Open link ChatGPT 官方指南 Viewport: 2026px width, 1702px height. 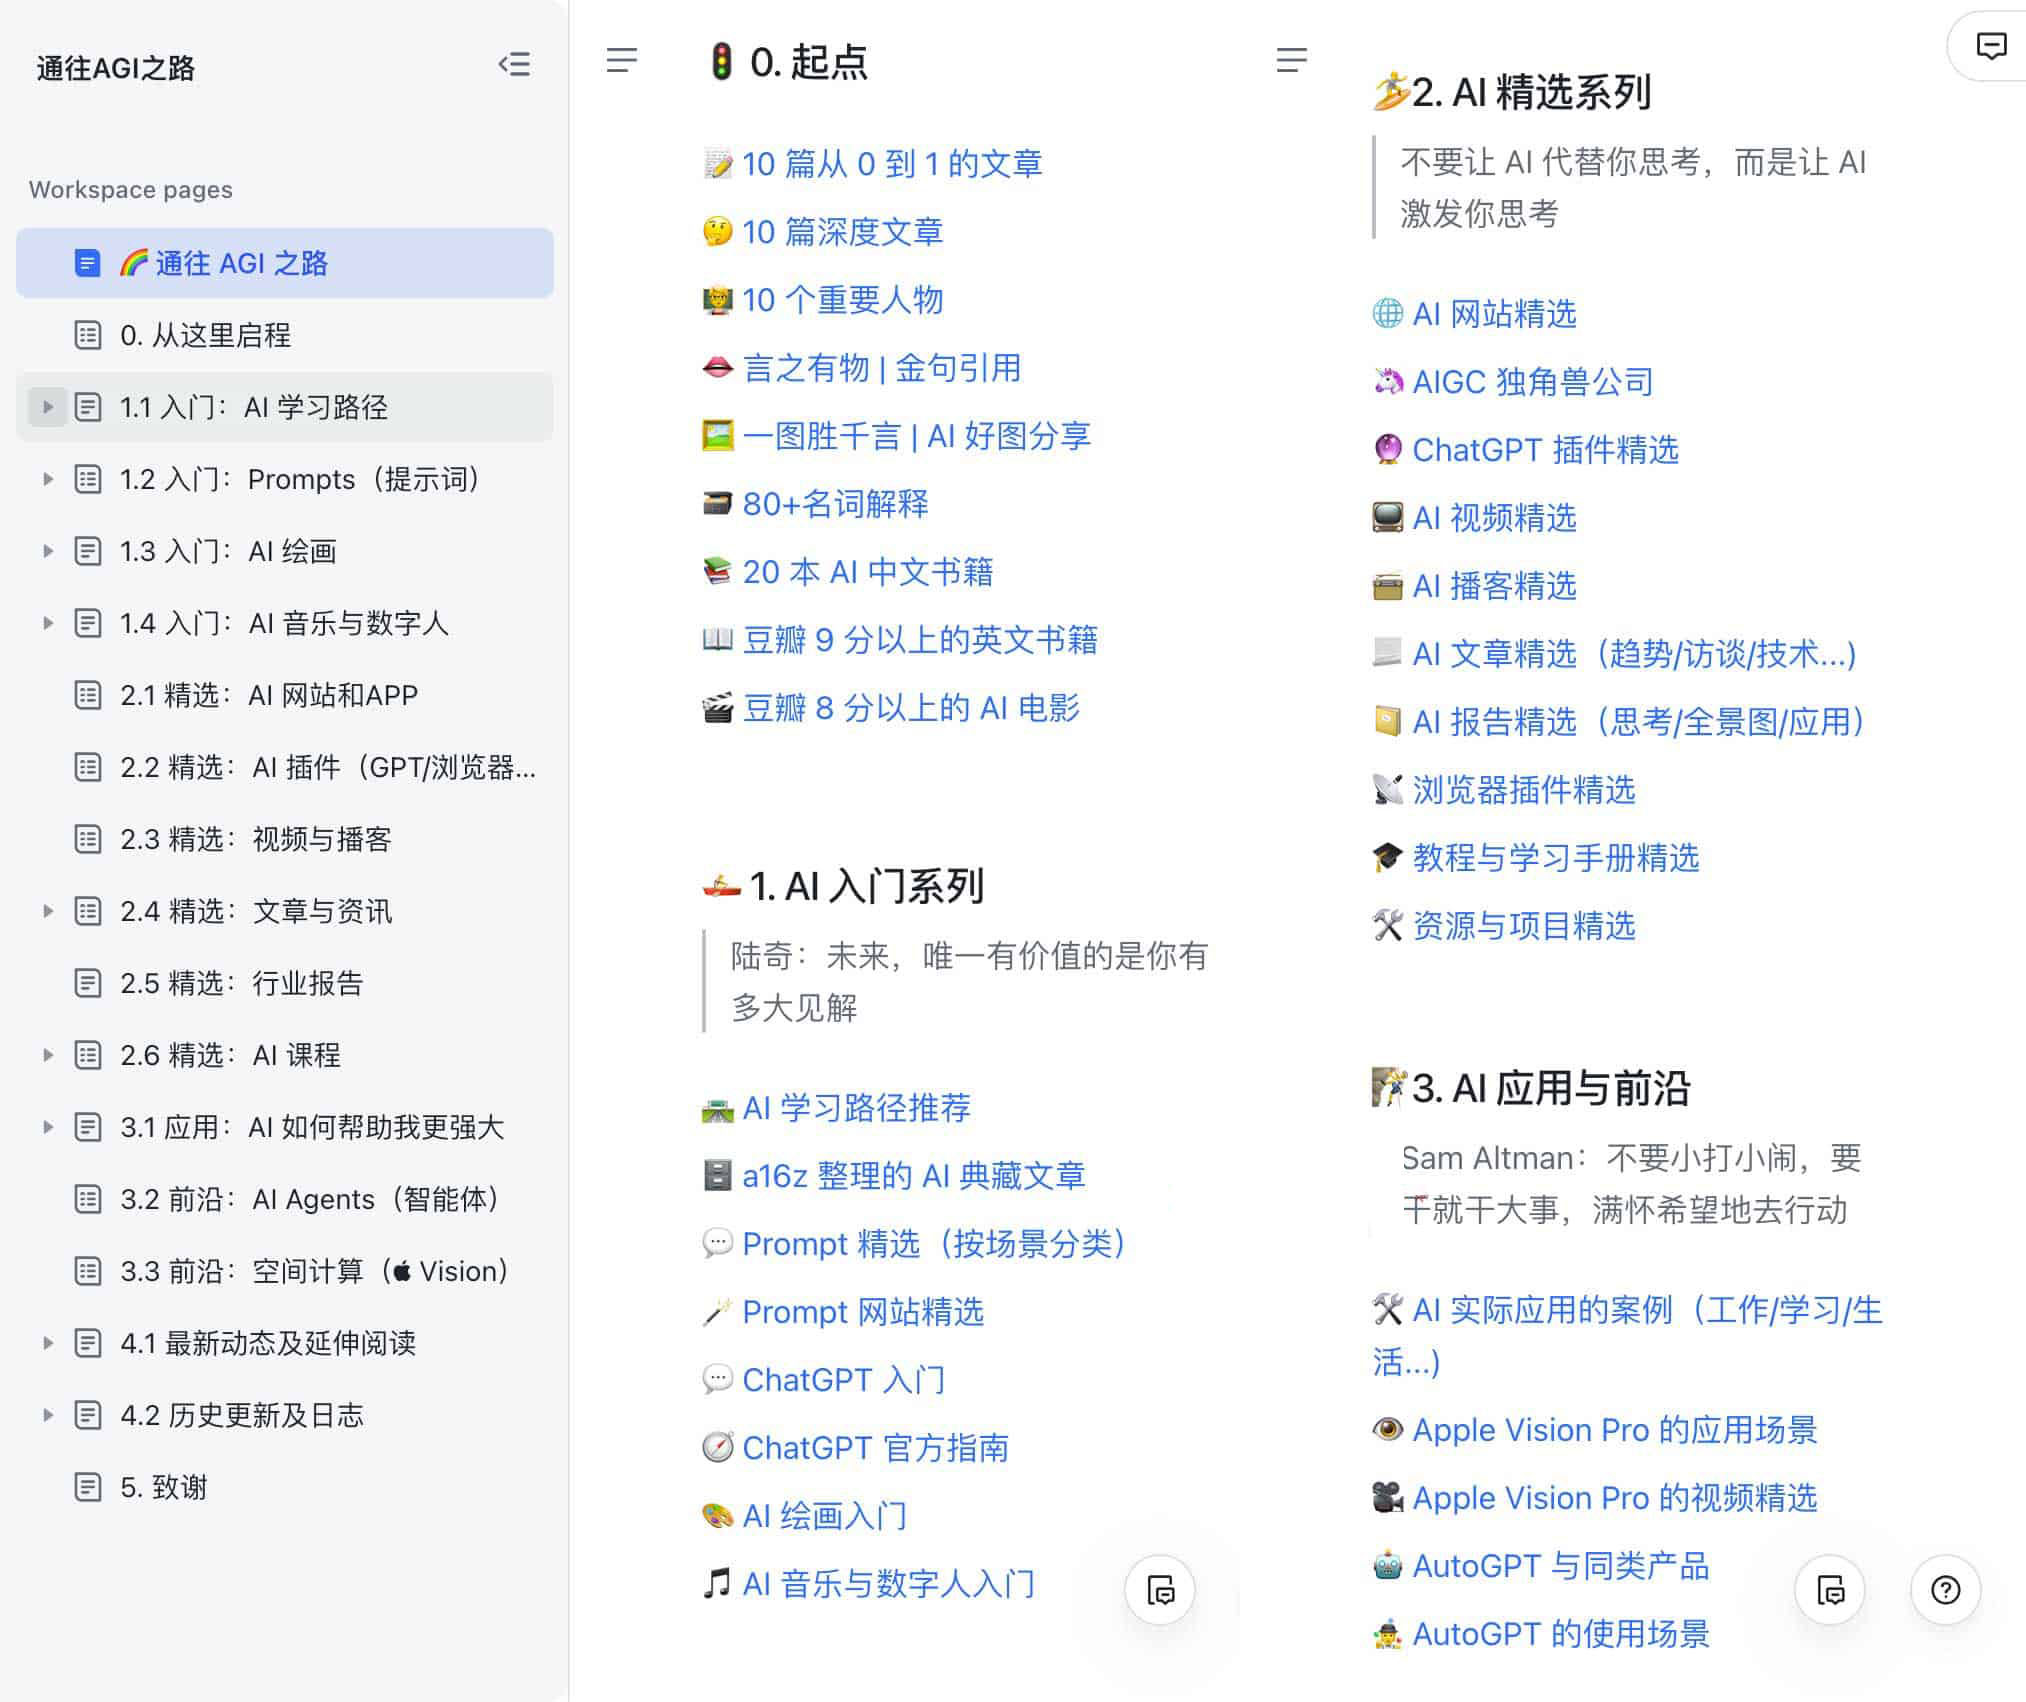[875, 1448]
